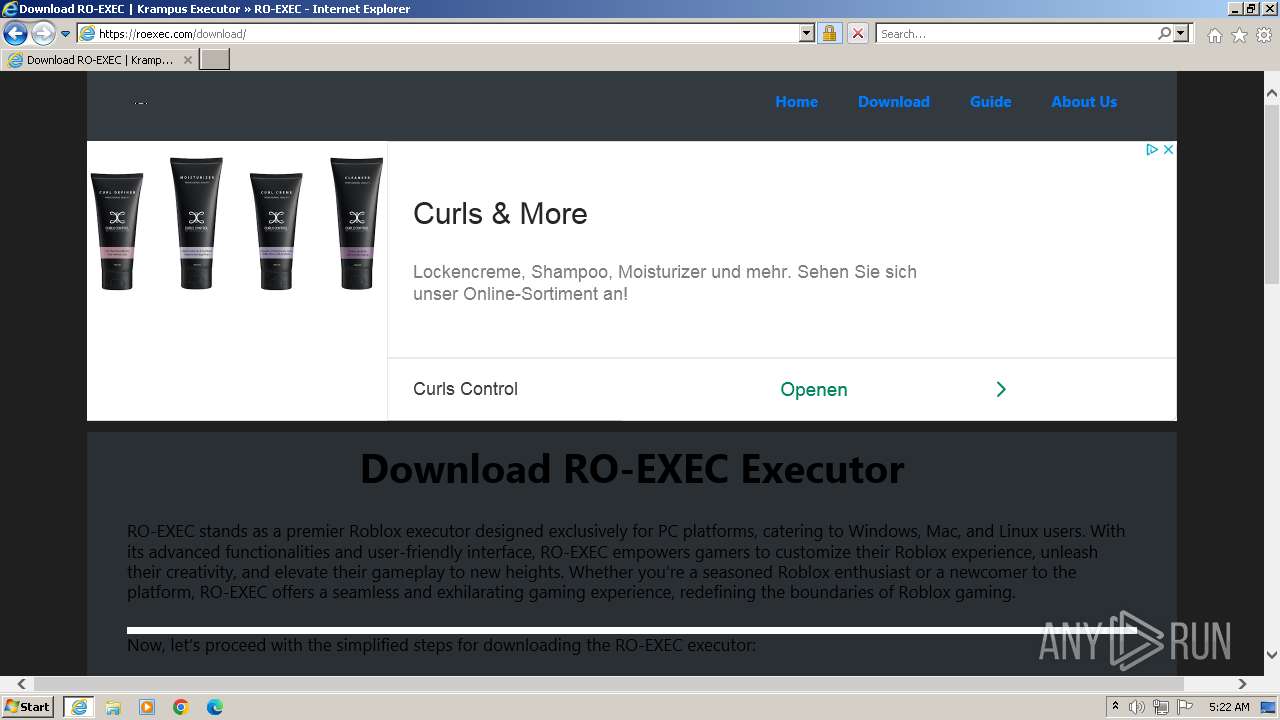Click the Download RO-EXEC Executor heading
1280x720 pixels.
[632, 469]
